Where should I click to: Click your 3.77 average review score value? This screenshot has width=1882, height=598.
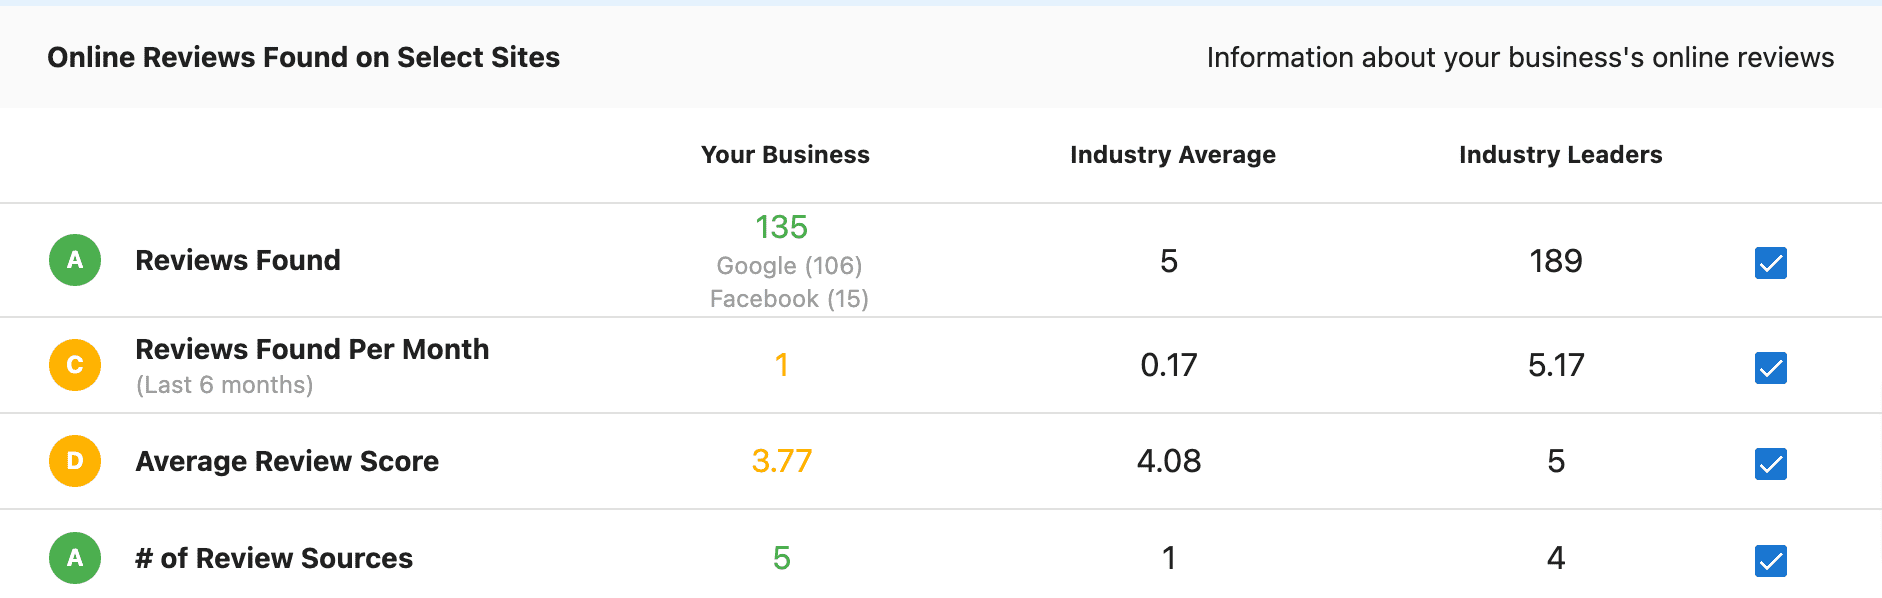(x=782, y=462)
